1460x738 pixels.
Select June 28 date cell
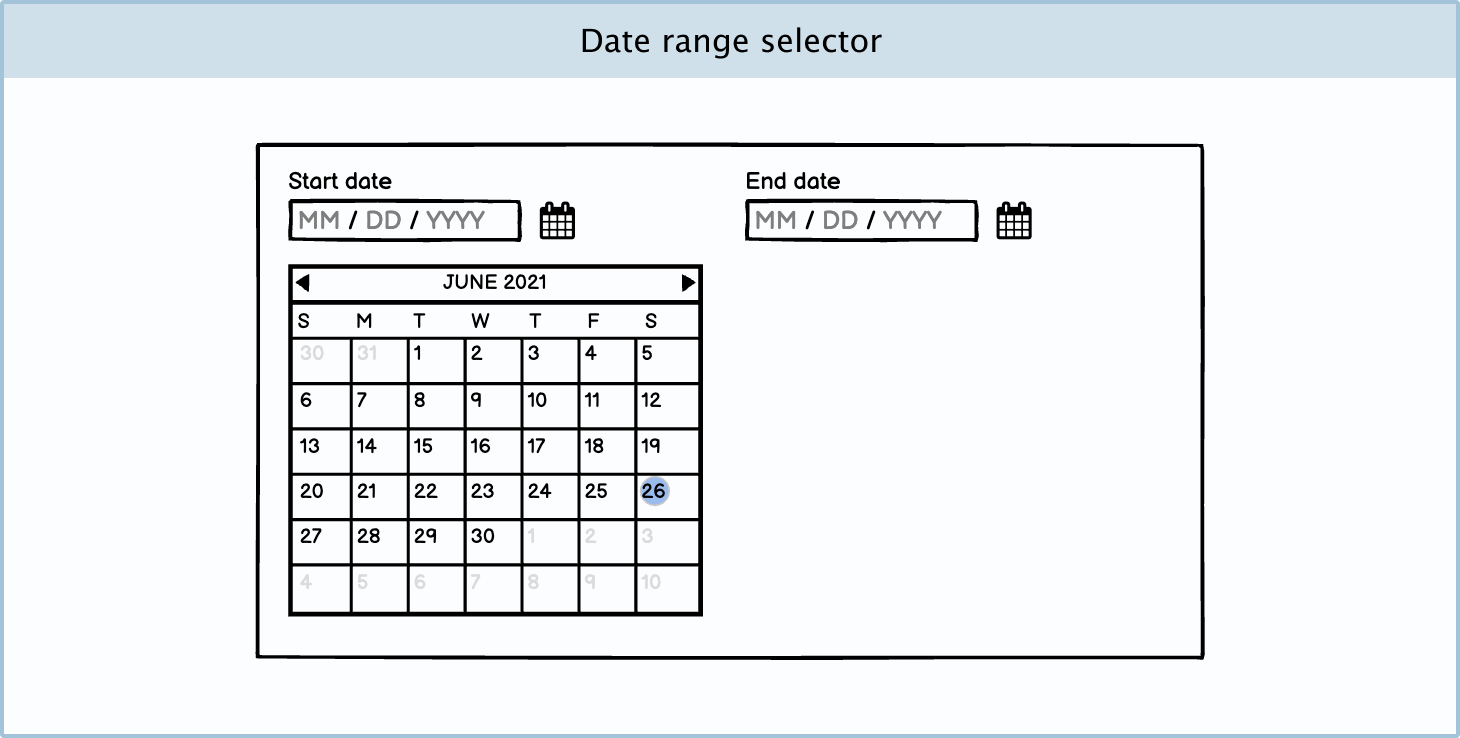[x=379, y=542]
